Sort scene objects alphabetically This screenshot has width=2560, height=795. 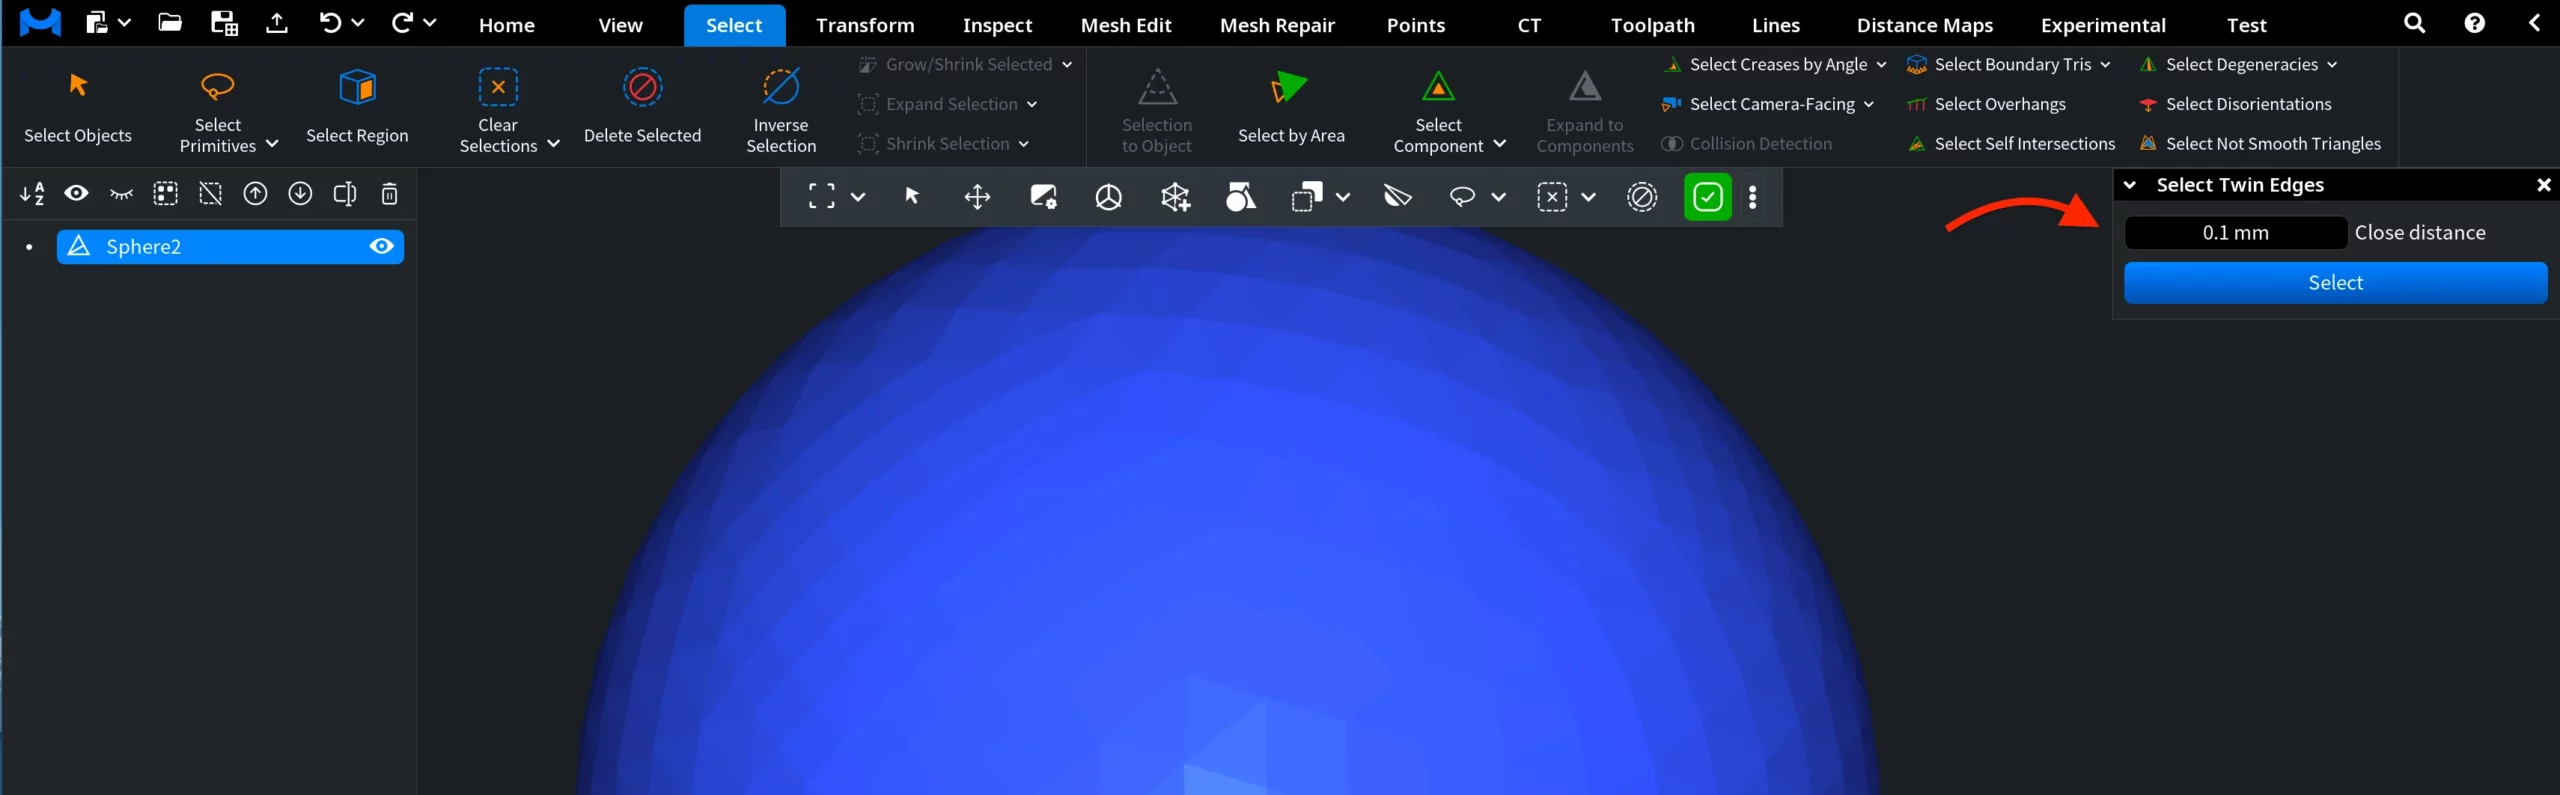click(x=32, y=193)
